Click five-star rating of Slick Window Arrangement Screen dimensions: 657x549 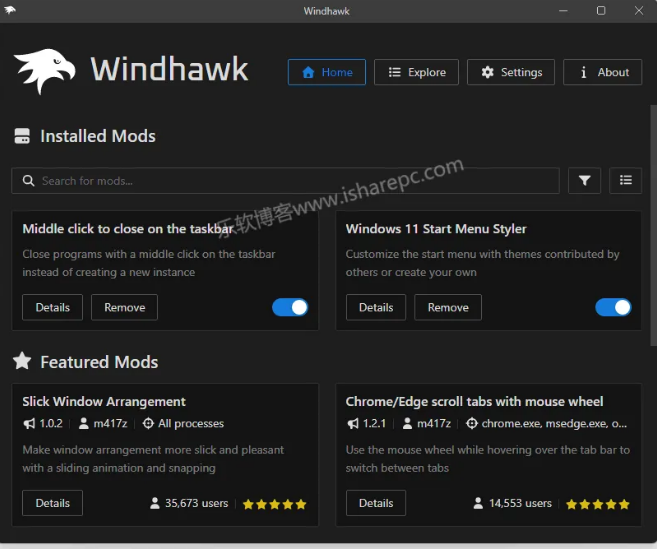pyautogui.click(x=274, y=504)
